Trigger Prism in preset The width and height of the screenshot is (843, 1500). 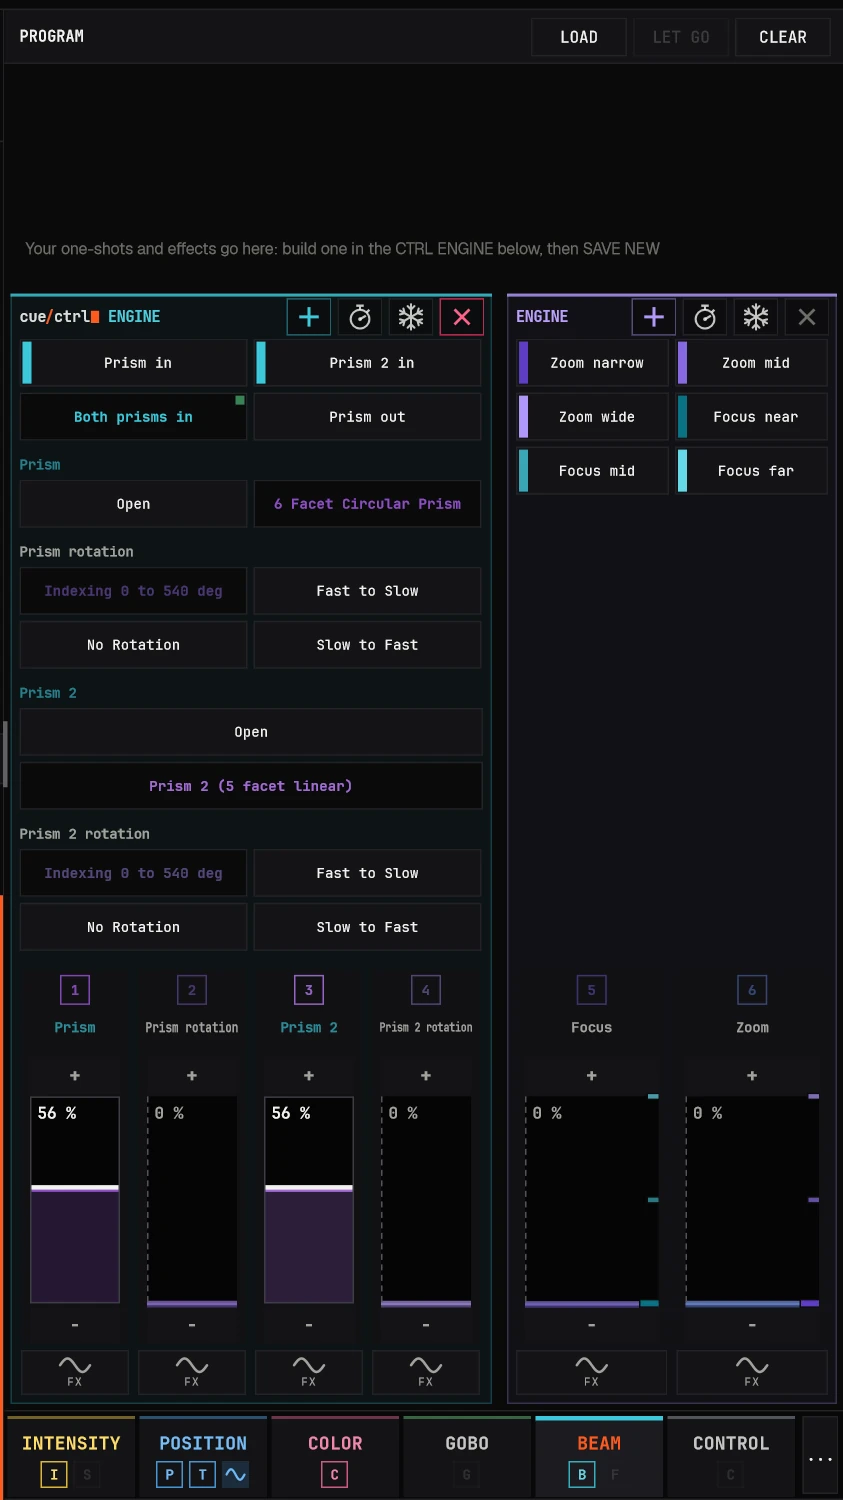coord(133,363)
